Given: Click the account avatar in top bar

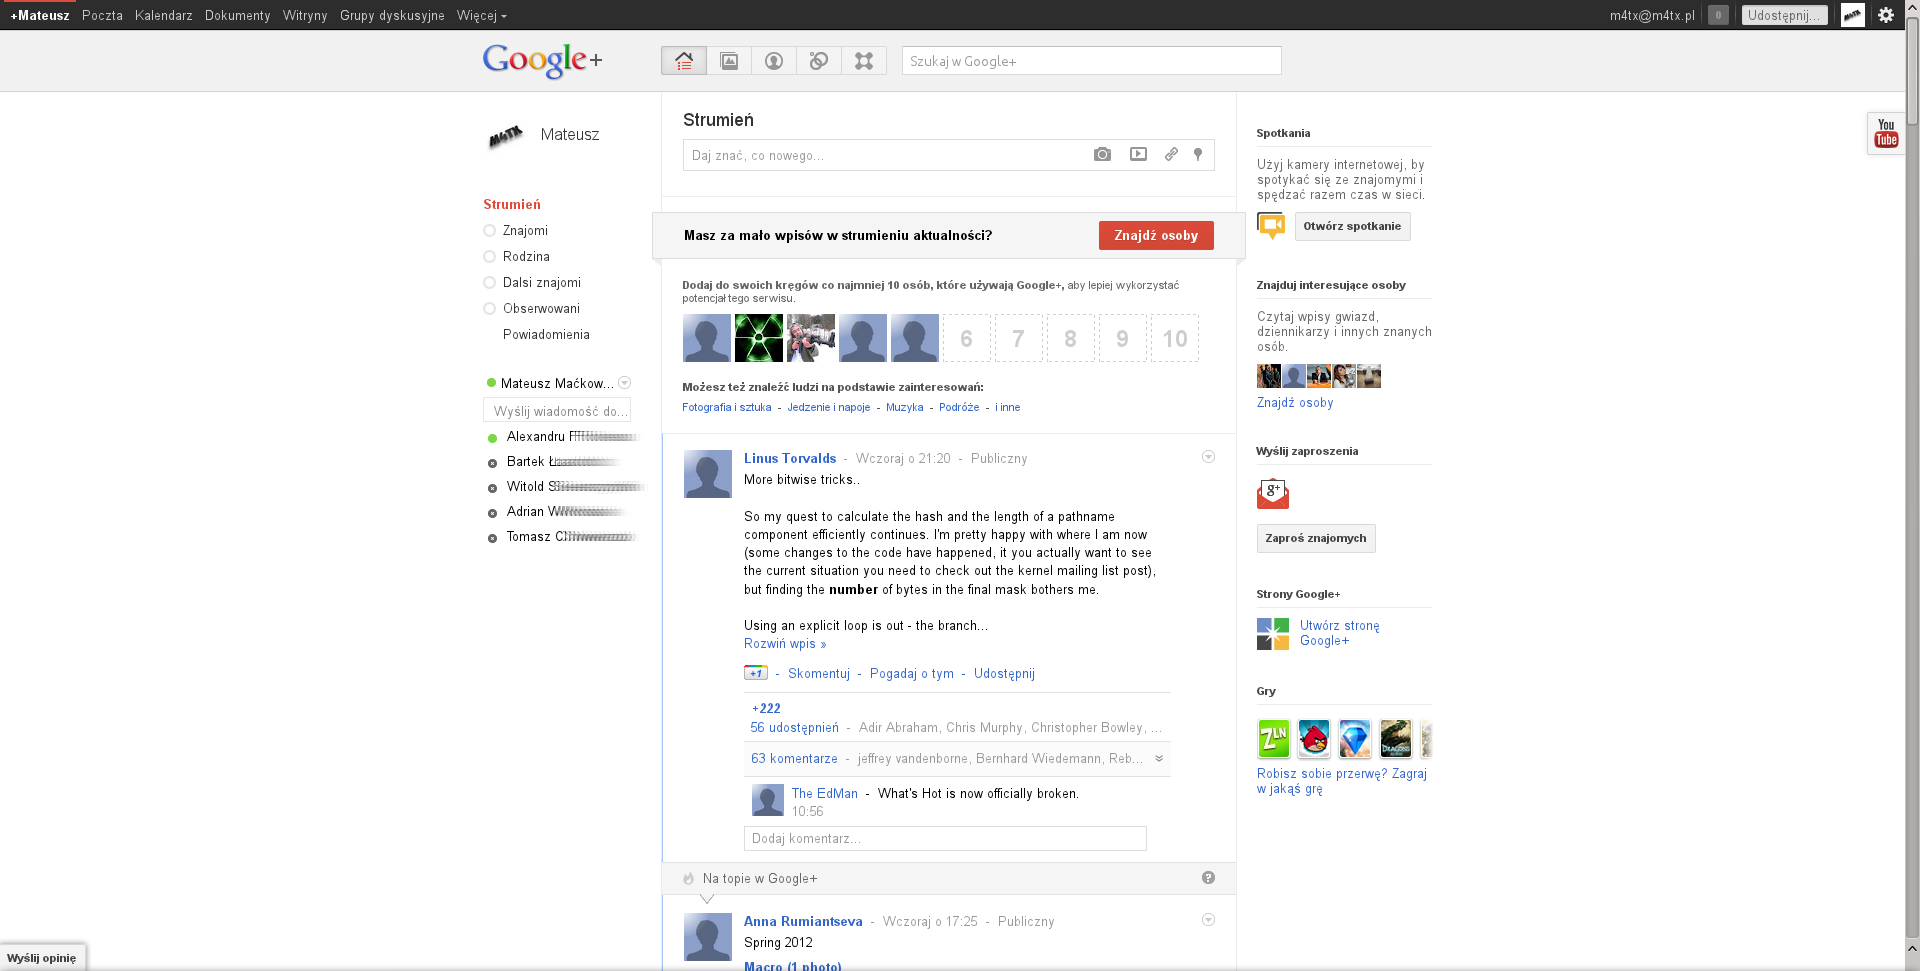Looking at the screenshot, I should coord(1853,15).
